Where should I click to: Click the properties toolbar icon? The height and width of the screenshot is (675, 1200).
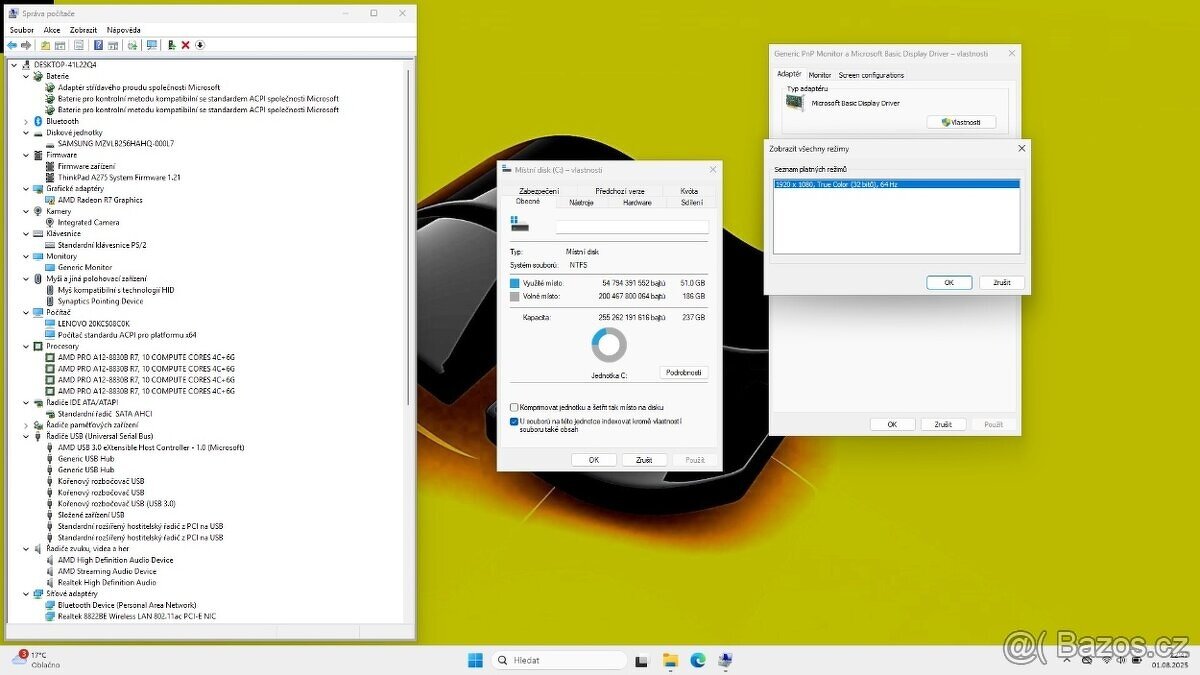pos(79,45)
